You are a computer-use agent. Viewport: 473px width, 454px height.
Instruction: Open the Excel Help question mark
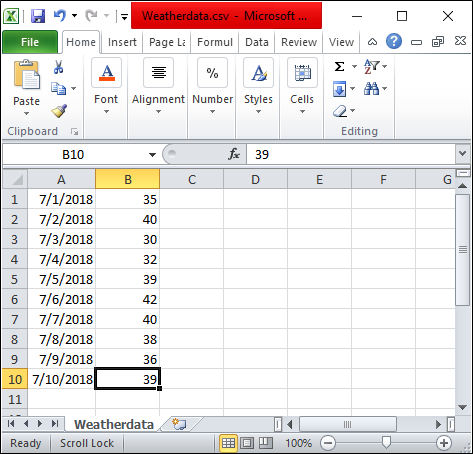tap(394, 42)
